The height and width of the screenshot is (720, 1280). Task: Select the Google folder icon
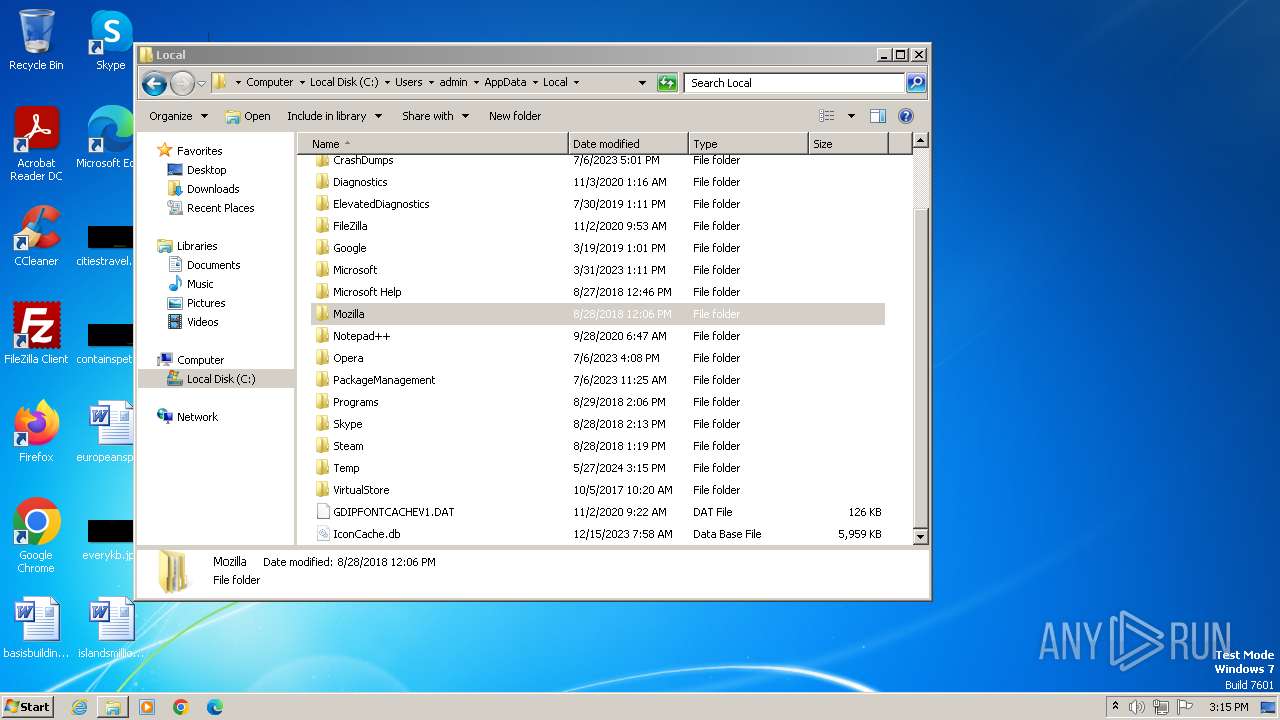[x=322, y=248]
